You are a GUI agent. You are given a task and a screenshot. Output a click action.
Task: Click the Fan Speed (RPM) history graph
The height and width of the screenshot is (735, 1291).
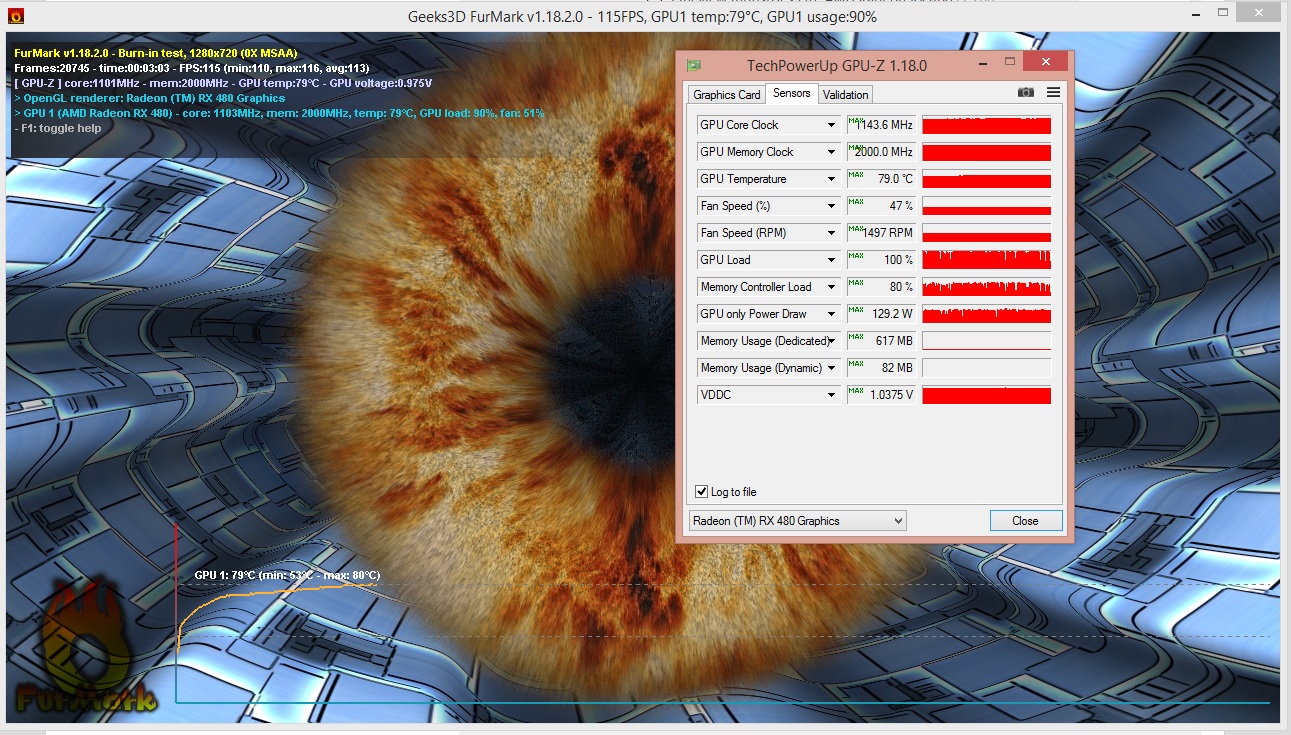[986, 233]
